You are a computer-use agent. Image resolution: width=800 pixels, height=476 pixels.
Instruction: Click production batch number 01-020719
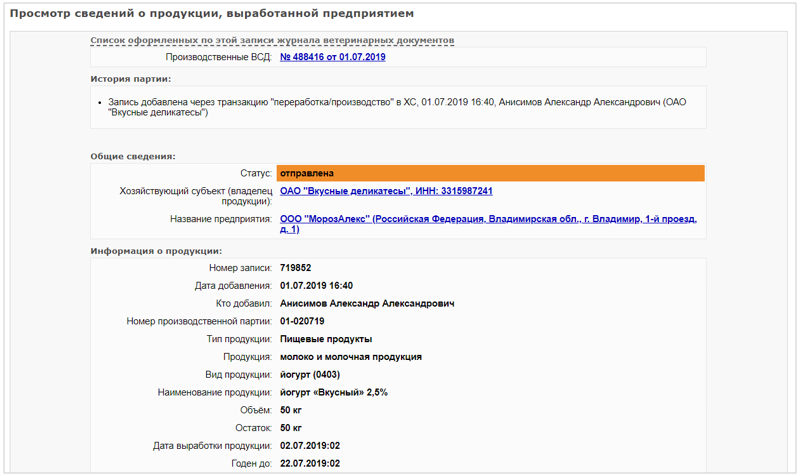point(302,321)
